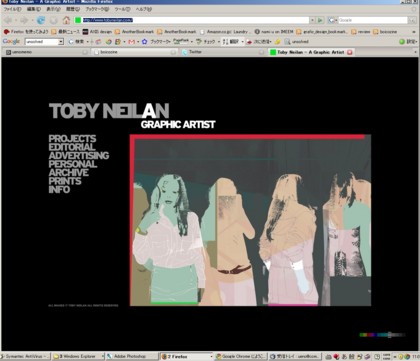420x361 pixels.
Task: Open the PROJECTS section
Action: point(72,139)
